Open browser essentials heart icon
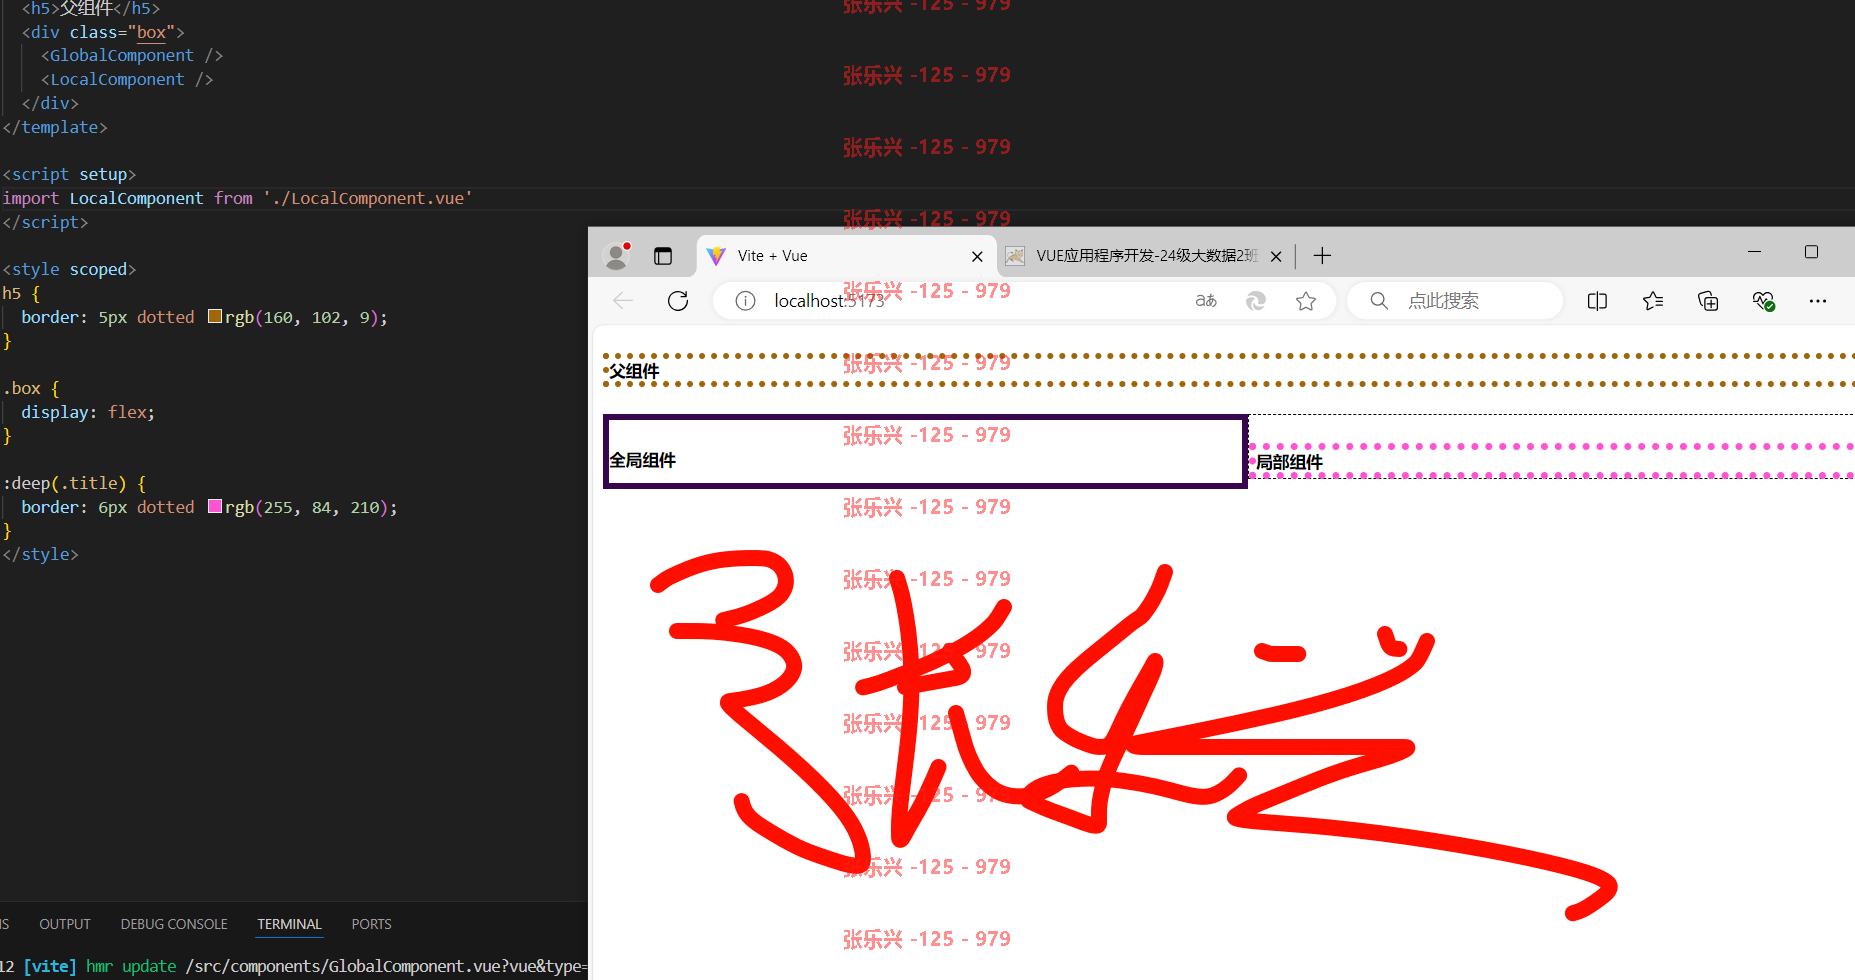The image size is (1855, 980). [1763, 301]
